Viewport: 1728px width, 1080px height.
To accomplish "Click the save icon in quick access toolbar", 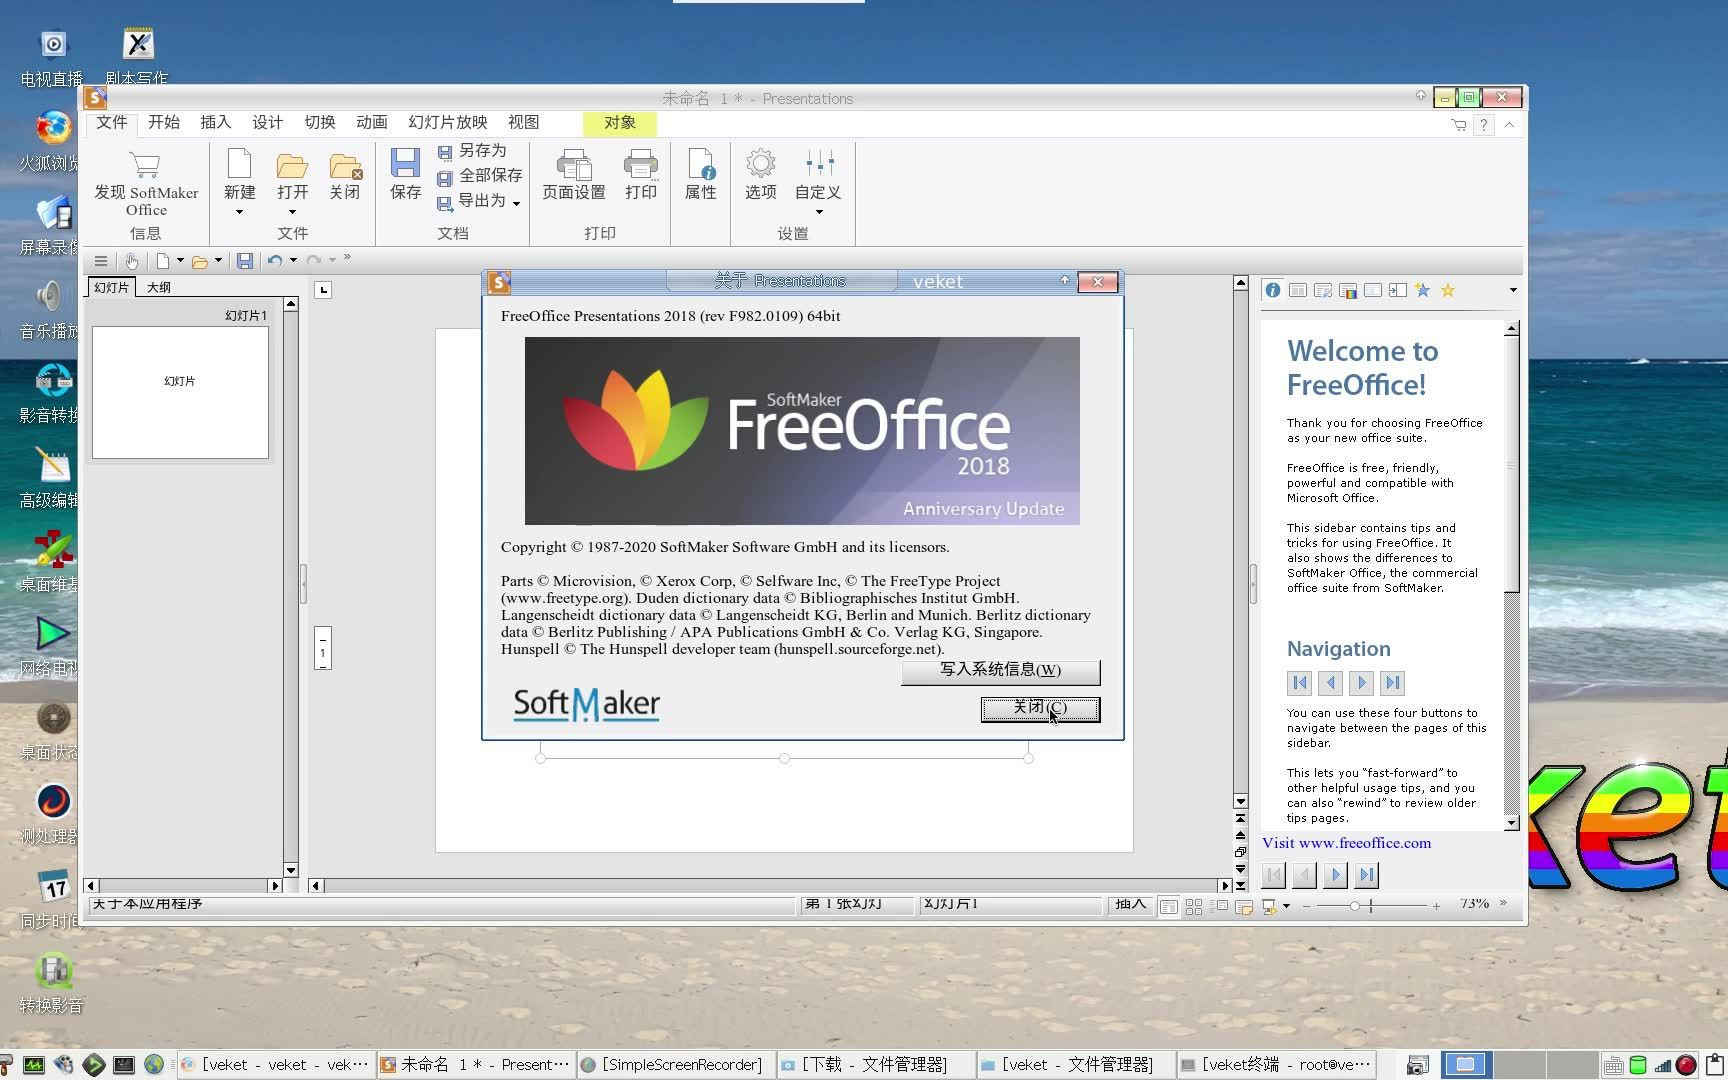I will point(245,261).
